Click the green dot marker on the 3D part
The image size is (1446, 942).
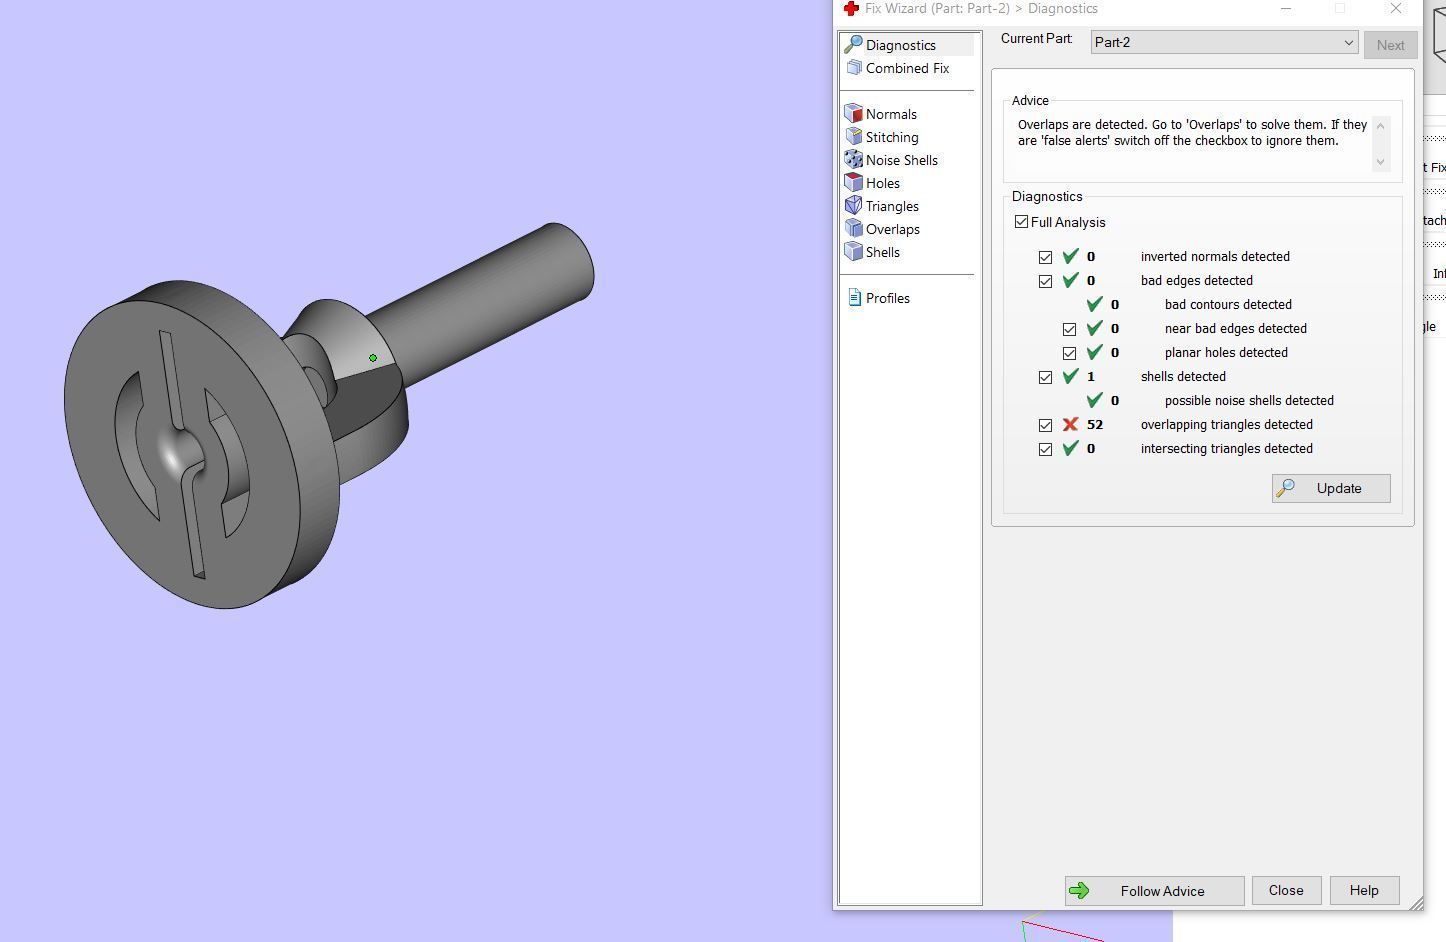click(373, 358)
